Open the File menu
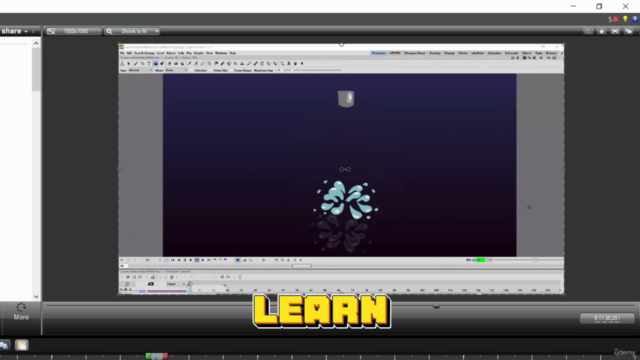 pyautogui.click(x=122, y=53)
